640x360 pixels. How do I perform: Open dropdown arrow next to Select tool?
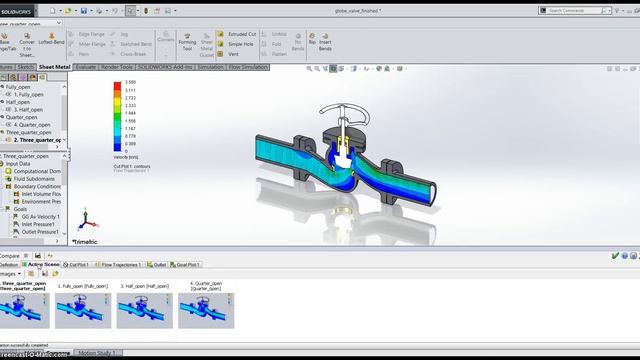(138, 11)
